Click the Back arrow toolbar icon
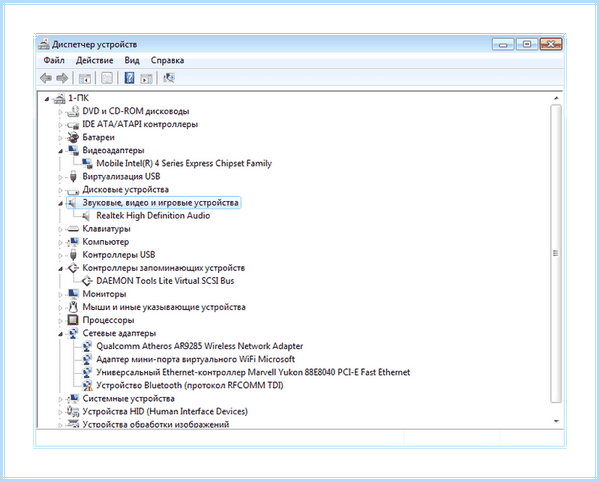This screenshot has width=600, height=482. 46,78
